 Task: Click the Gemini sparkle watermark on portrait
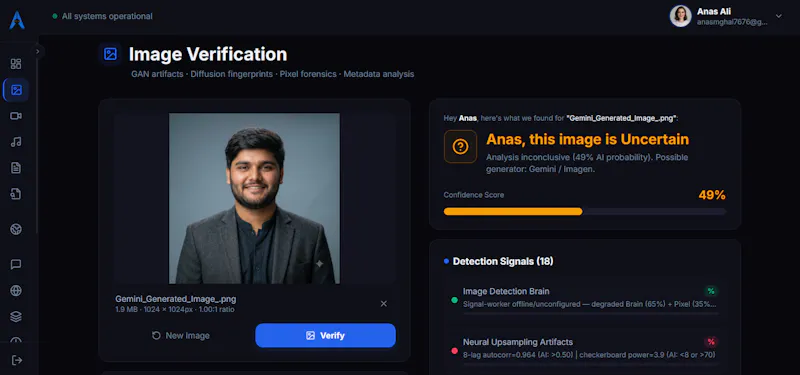[319, 264]
